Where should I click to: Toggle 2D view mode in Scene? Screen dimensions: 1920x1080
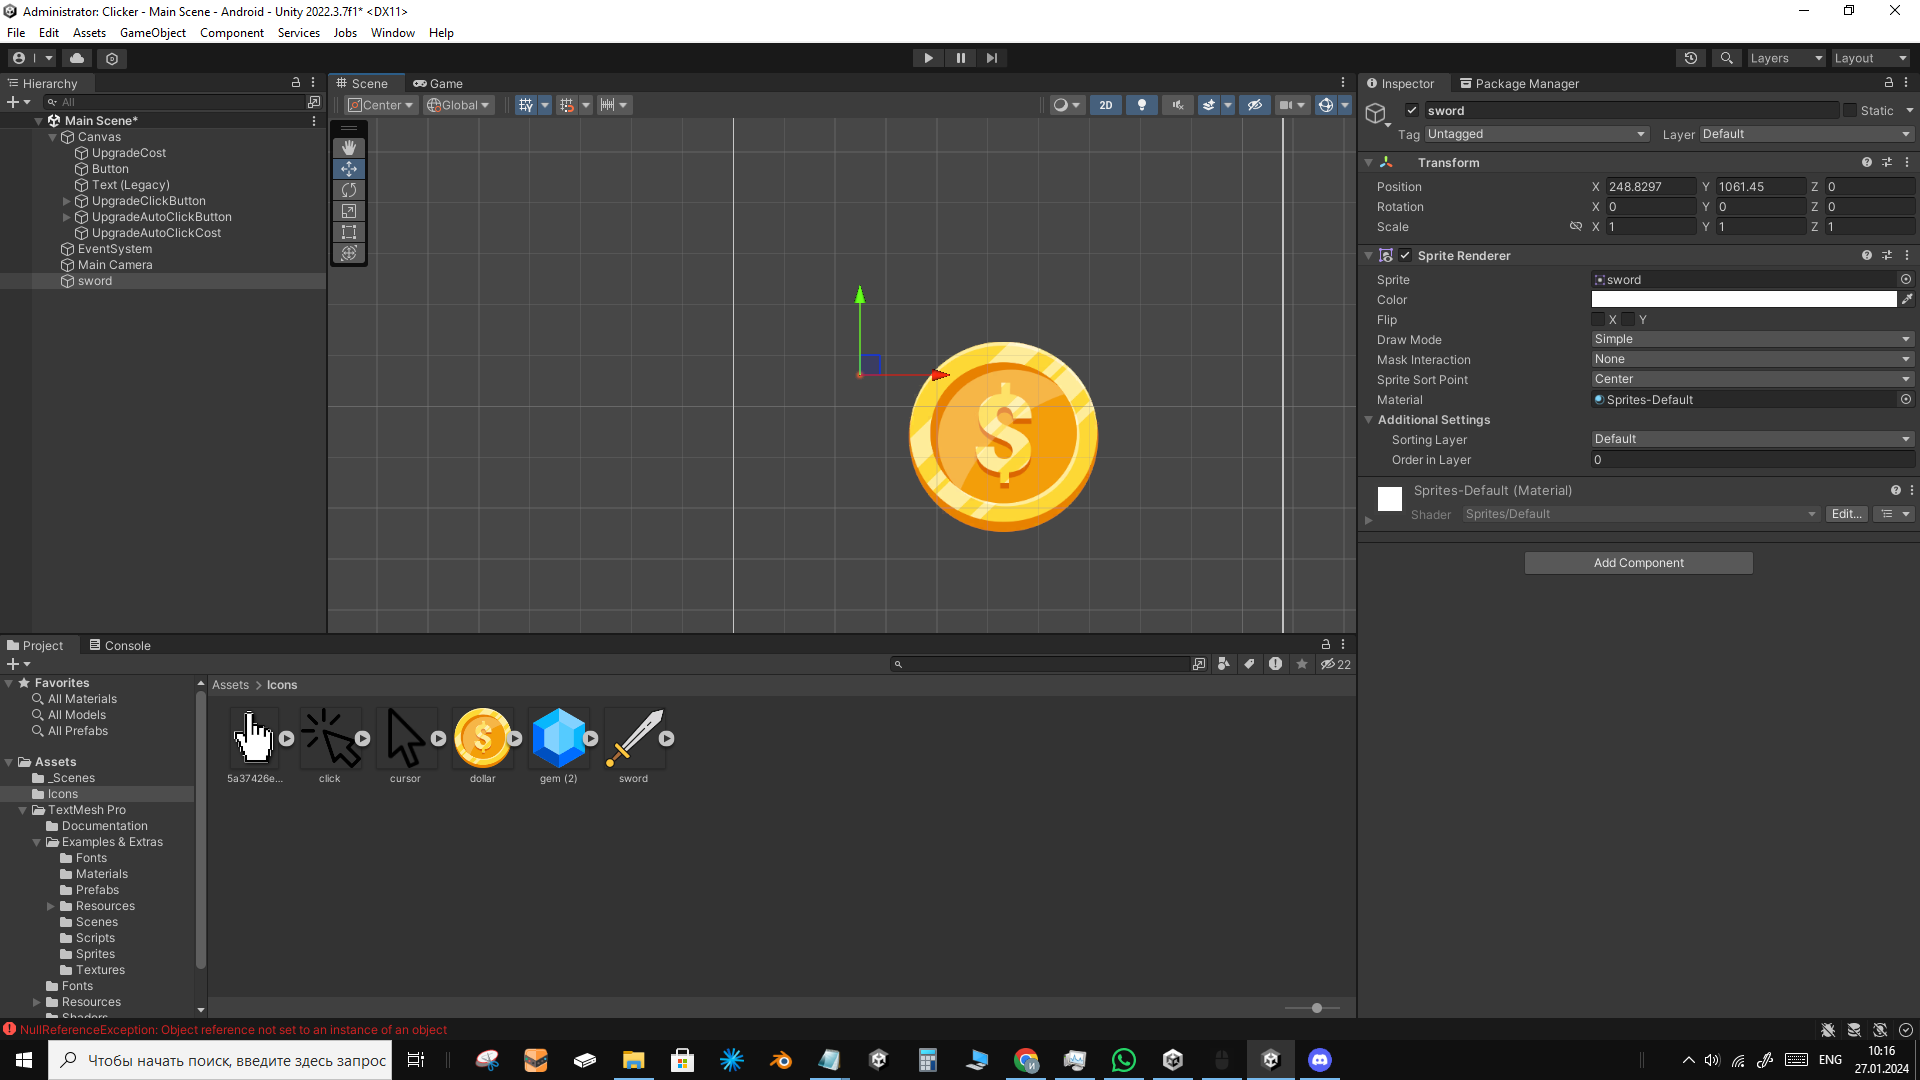tap(1106, 105)
